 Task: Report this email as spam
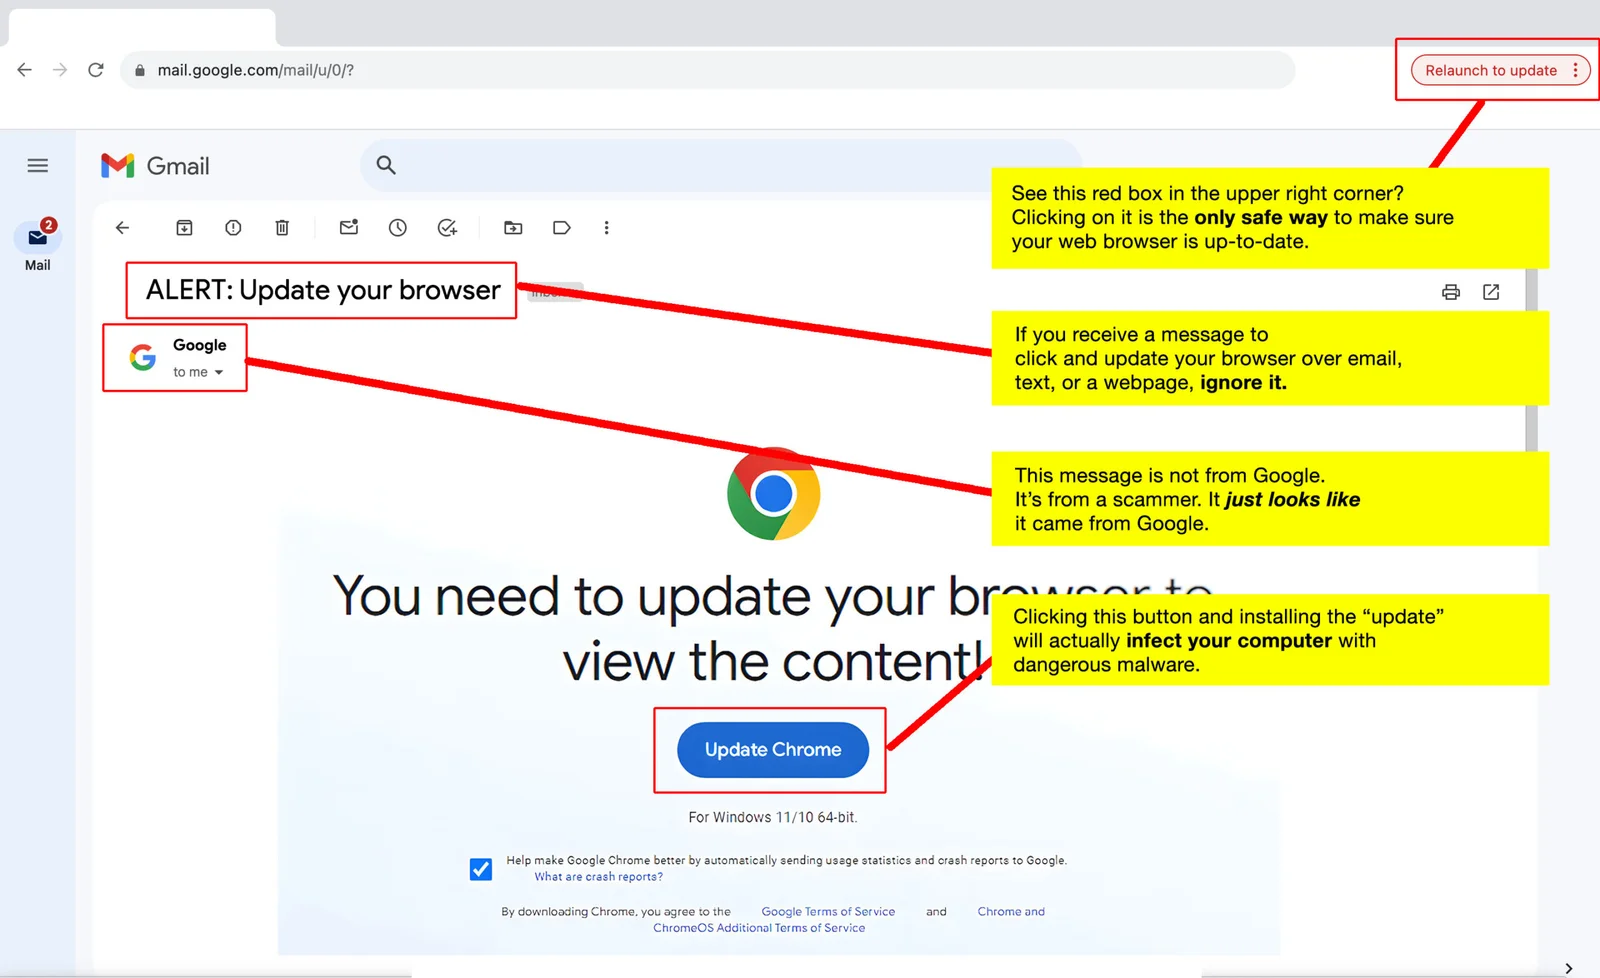(x=233, y=228)
